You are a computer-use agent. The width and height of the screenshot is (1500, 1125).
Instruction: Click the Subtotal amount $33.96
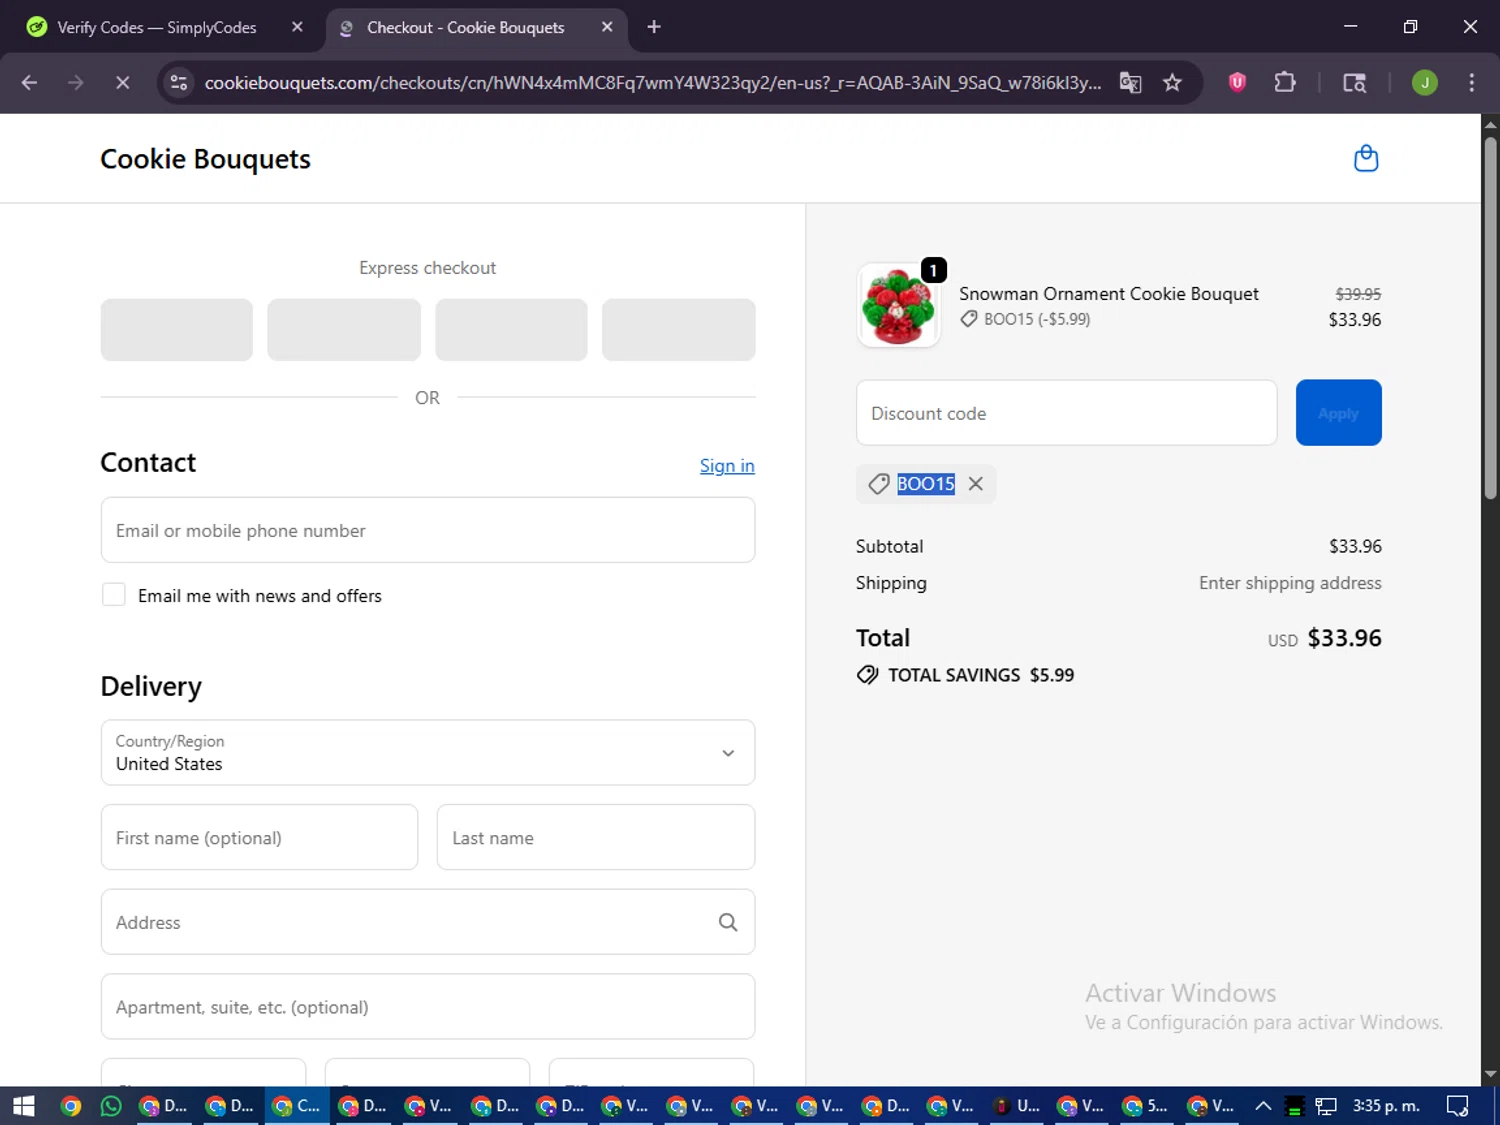pyautogui.click(x=1355, y=546)
